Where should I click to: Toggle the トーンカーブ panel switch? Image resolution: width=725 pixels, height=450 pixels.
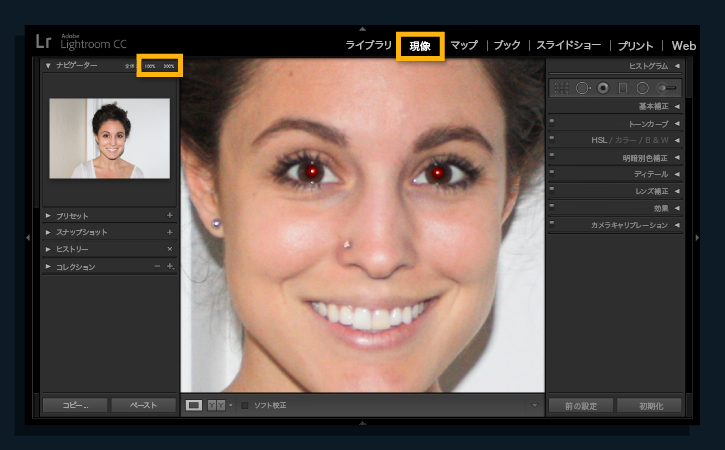click(x=552, y=122)
